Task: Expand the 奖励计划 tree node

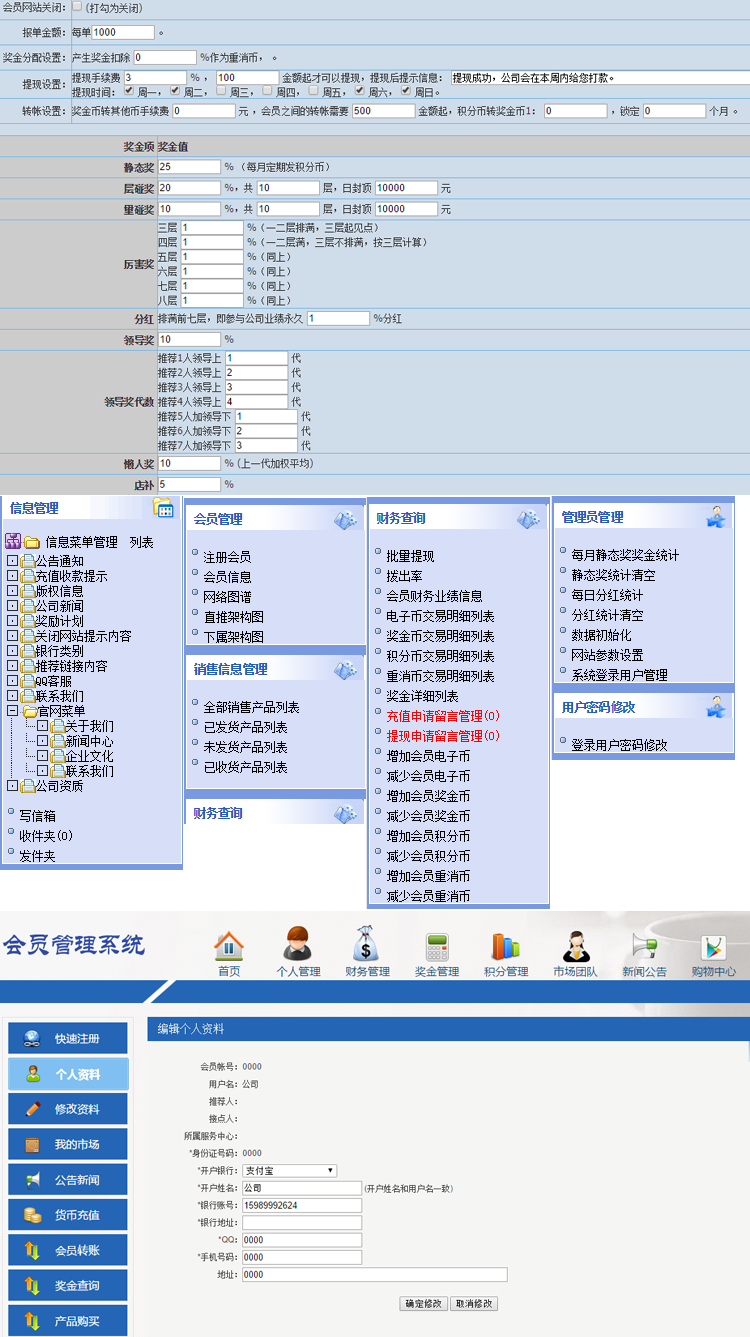Action: click(x=12, y=621)
